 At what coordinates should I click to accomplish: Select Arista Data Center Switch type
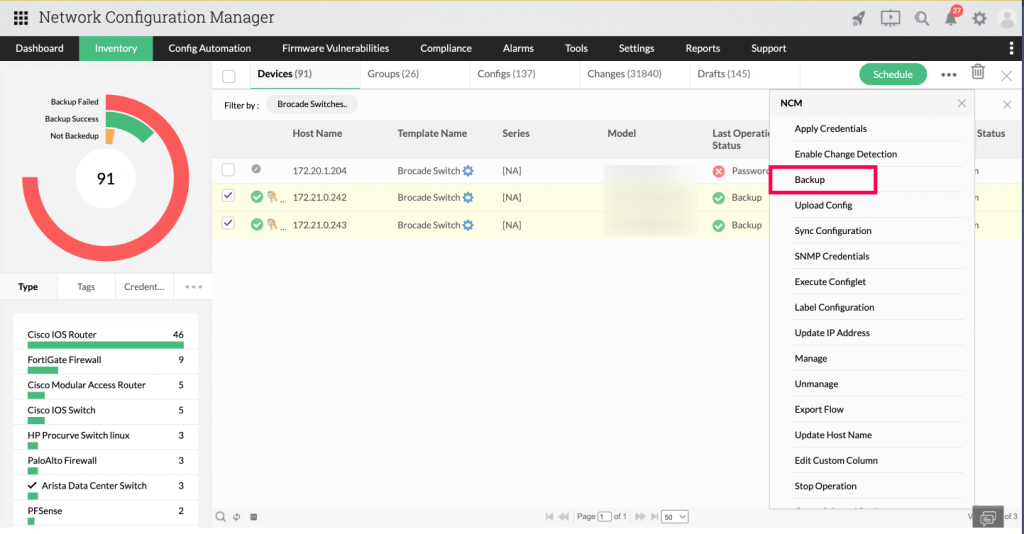(x=105, y=489)
